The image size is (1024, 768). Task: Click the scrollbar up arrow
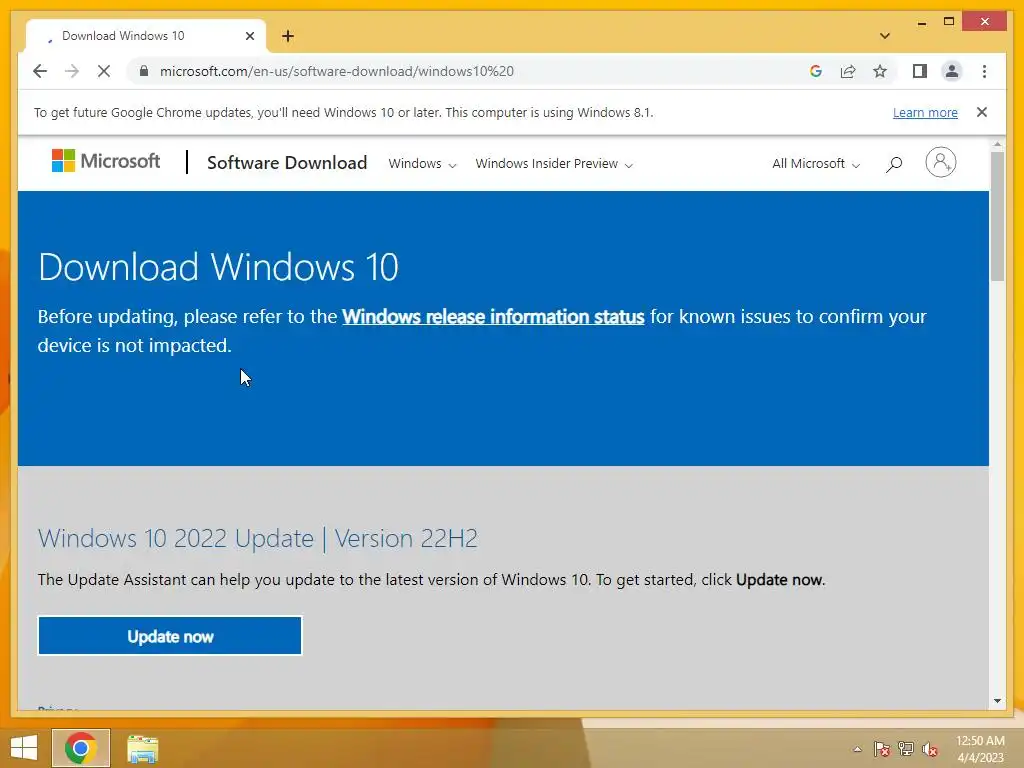(x=997, y=144)
